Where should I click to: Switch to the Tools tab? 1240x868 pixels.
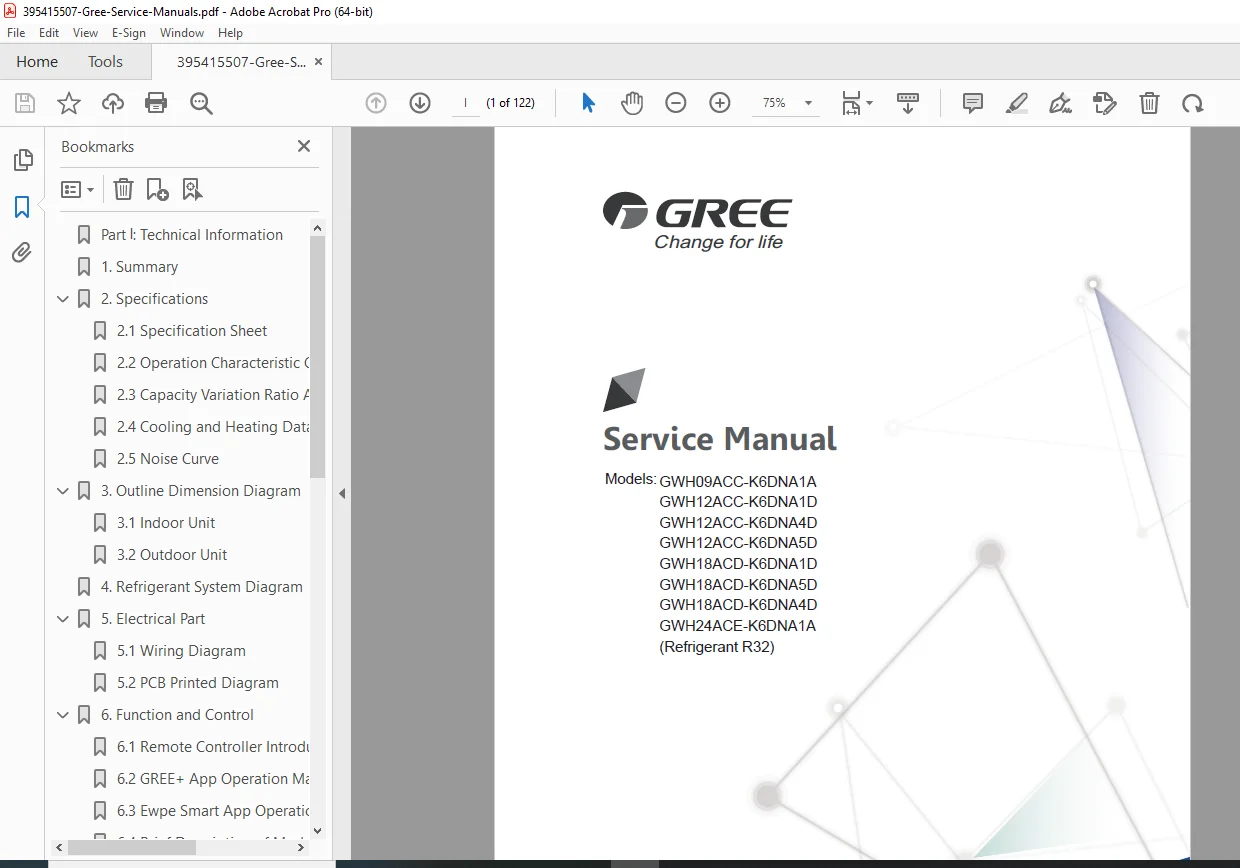click(105, 62)
